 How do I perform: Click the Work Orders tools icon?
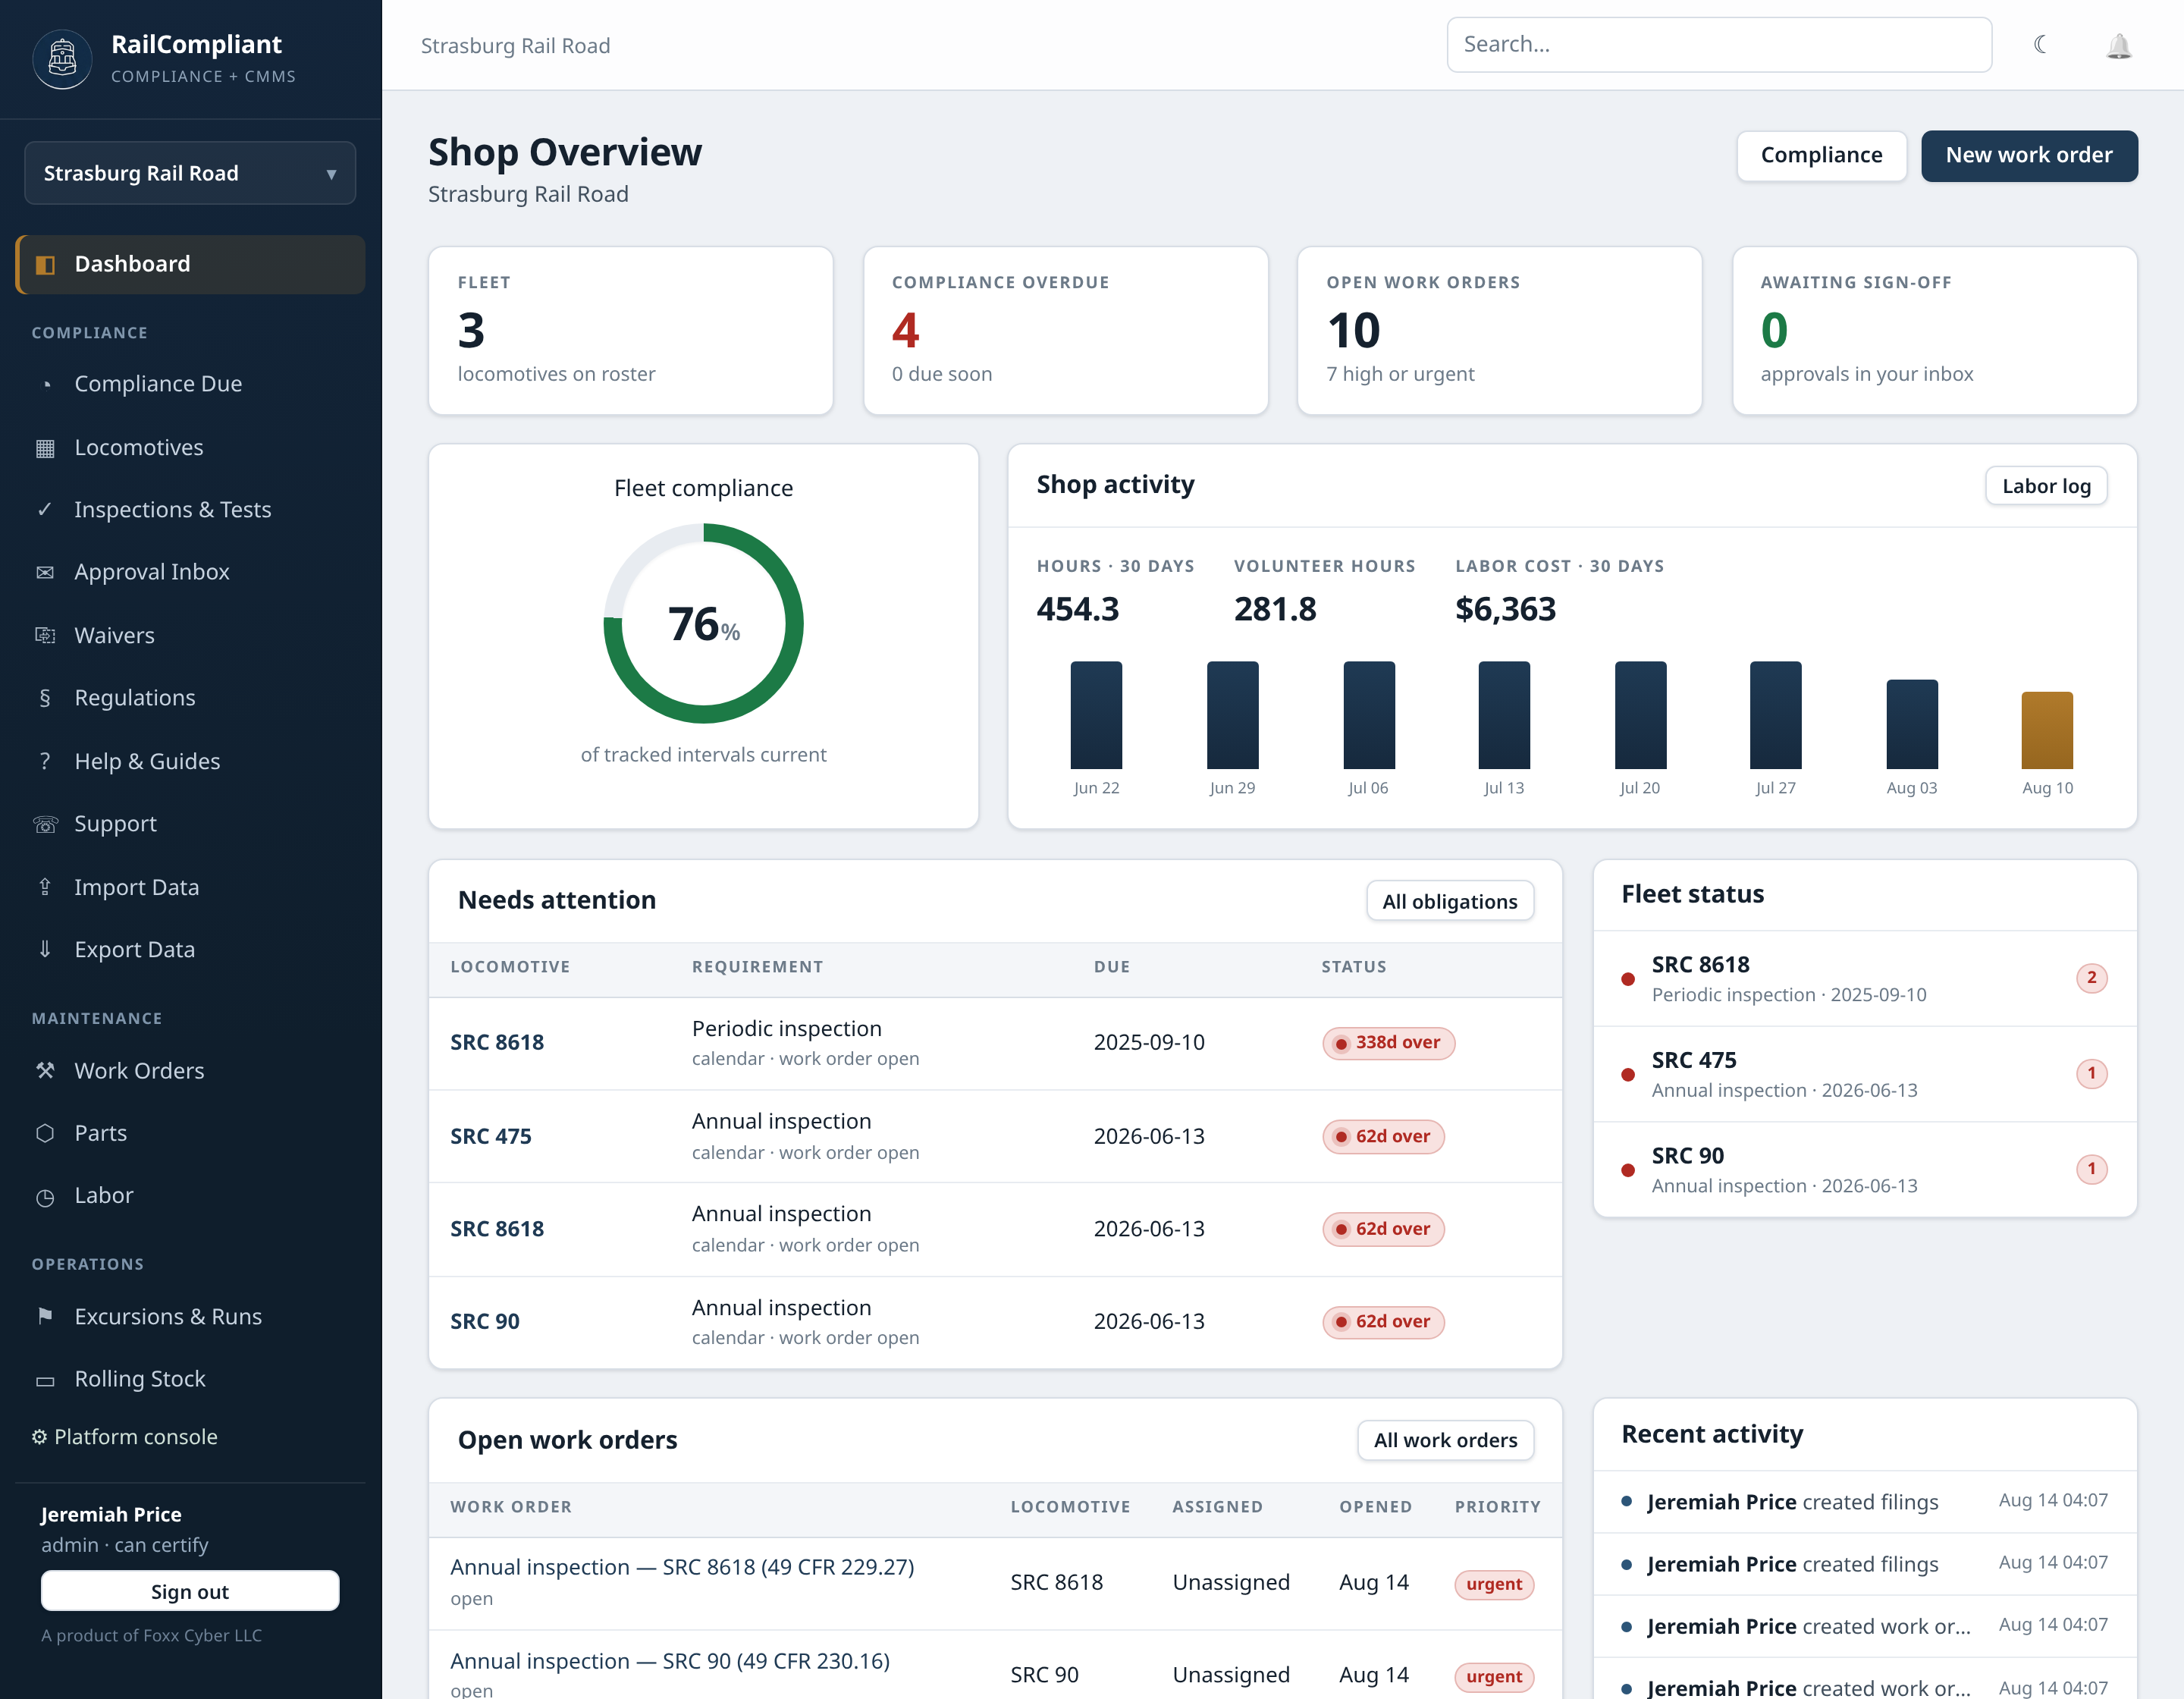coord(45,1071)
